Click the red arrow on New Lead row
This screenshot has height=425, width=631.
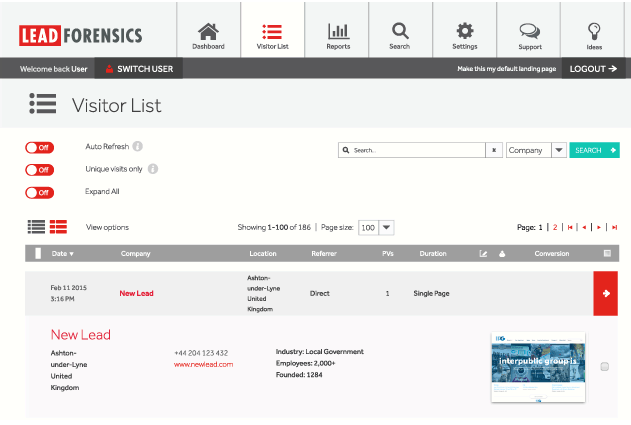tap(606, 293)
